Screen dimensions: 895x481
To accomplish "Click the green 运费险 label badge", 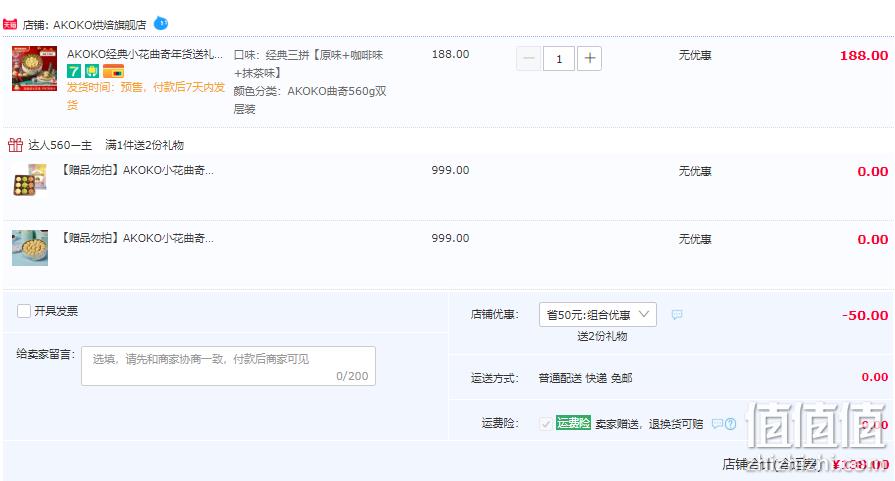I will (573, 423).
